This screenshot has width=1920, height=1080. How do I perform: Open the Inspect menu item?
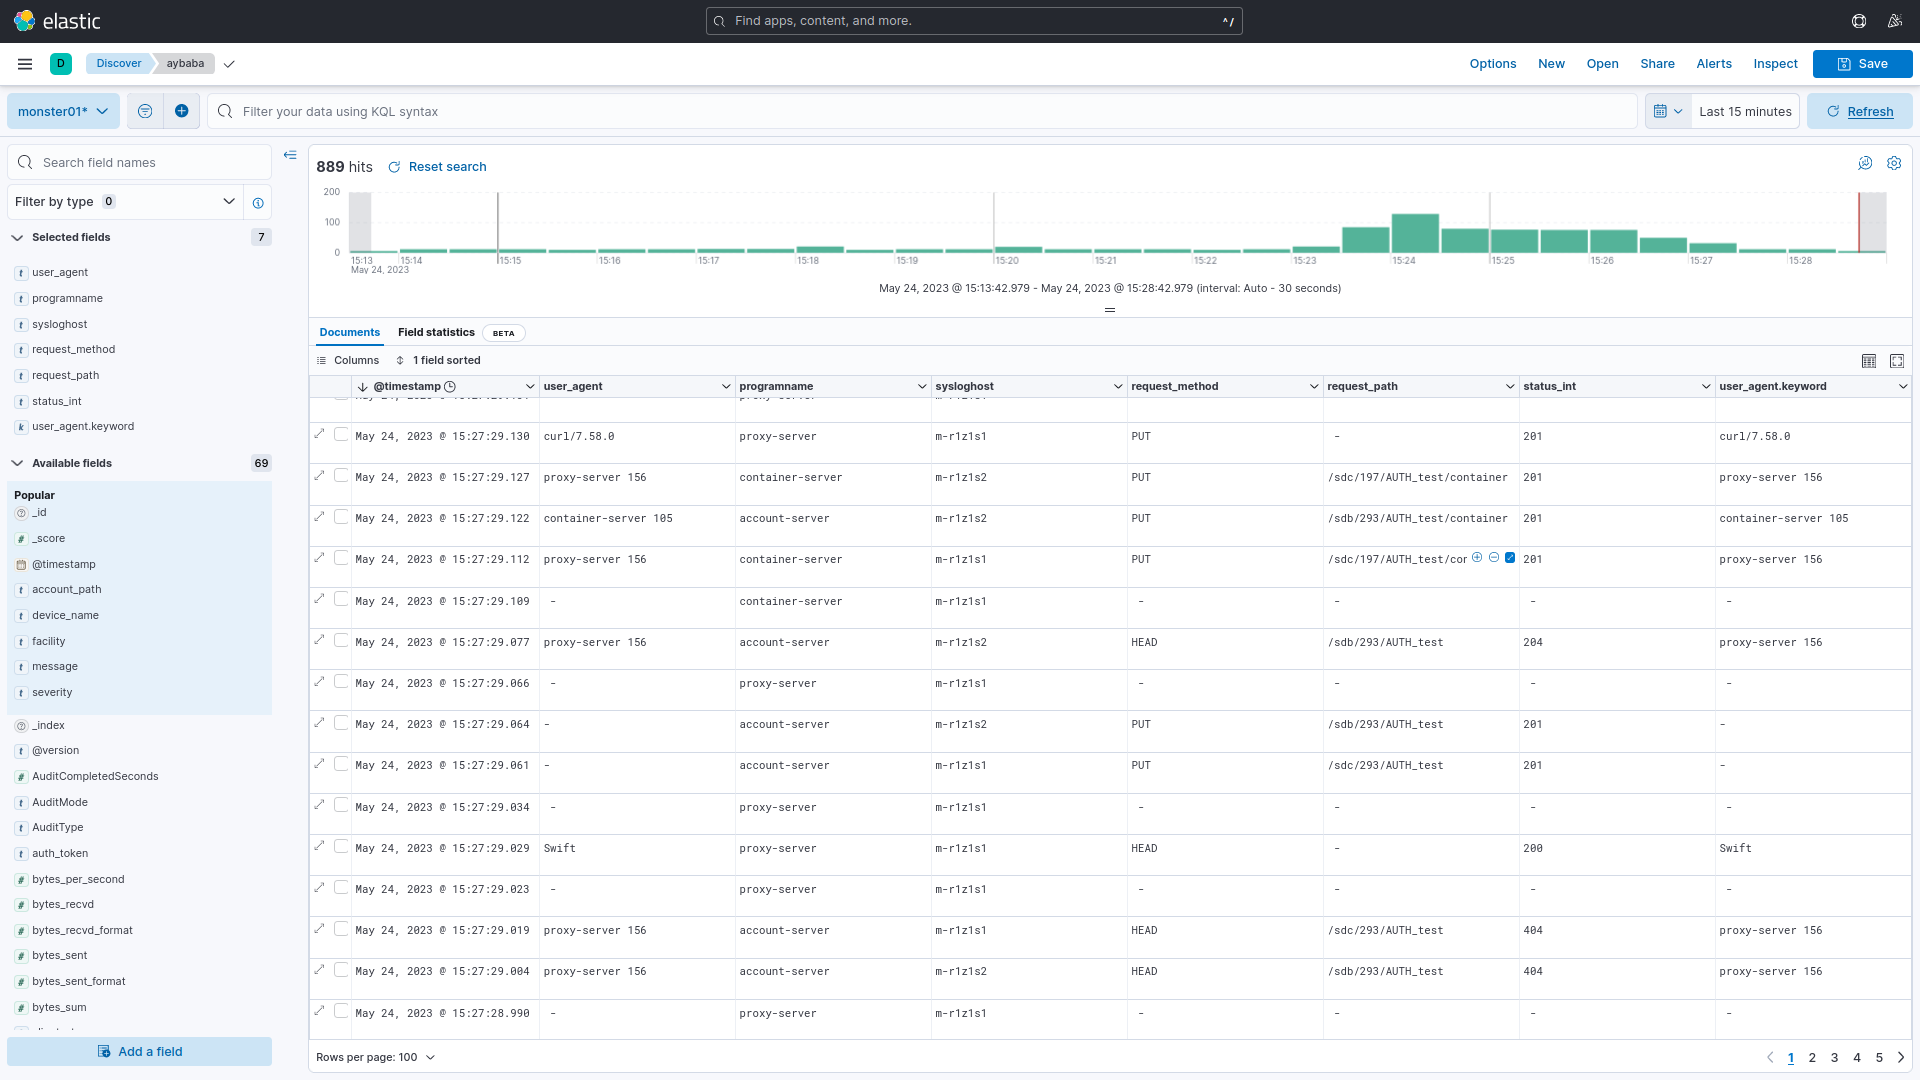click(x=1775, y=64)
